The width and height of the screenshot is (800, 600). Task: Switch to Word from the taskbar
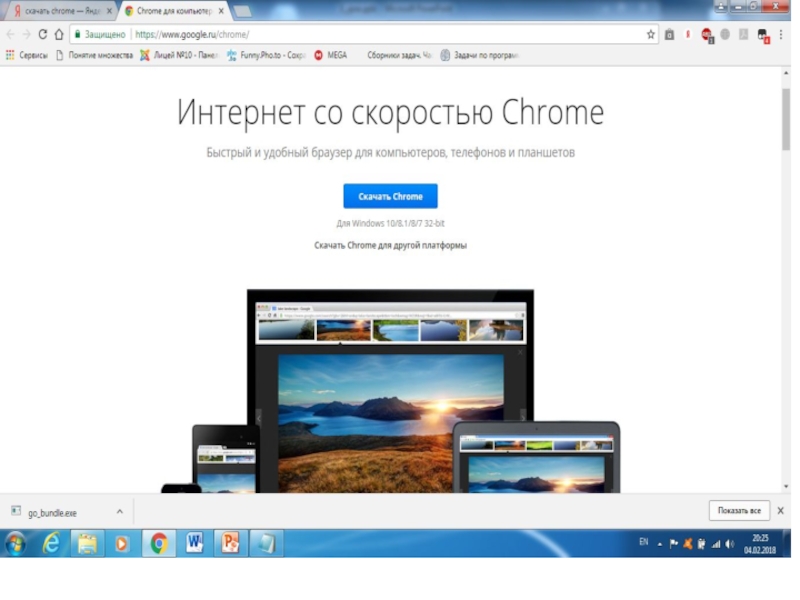click(194, 543)
